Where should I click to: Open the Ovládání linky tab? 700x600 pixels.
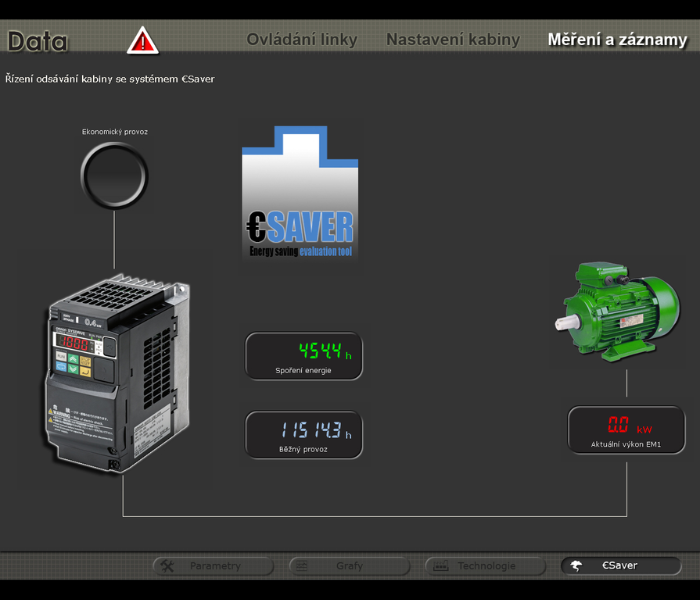(x=302, y=39)
